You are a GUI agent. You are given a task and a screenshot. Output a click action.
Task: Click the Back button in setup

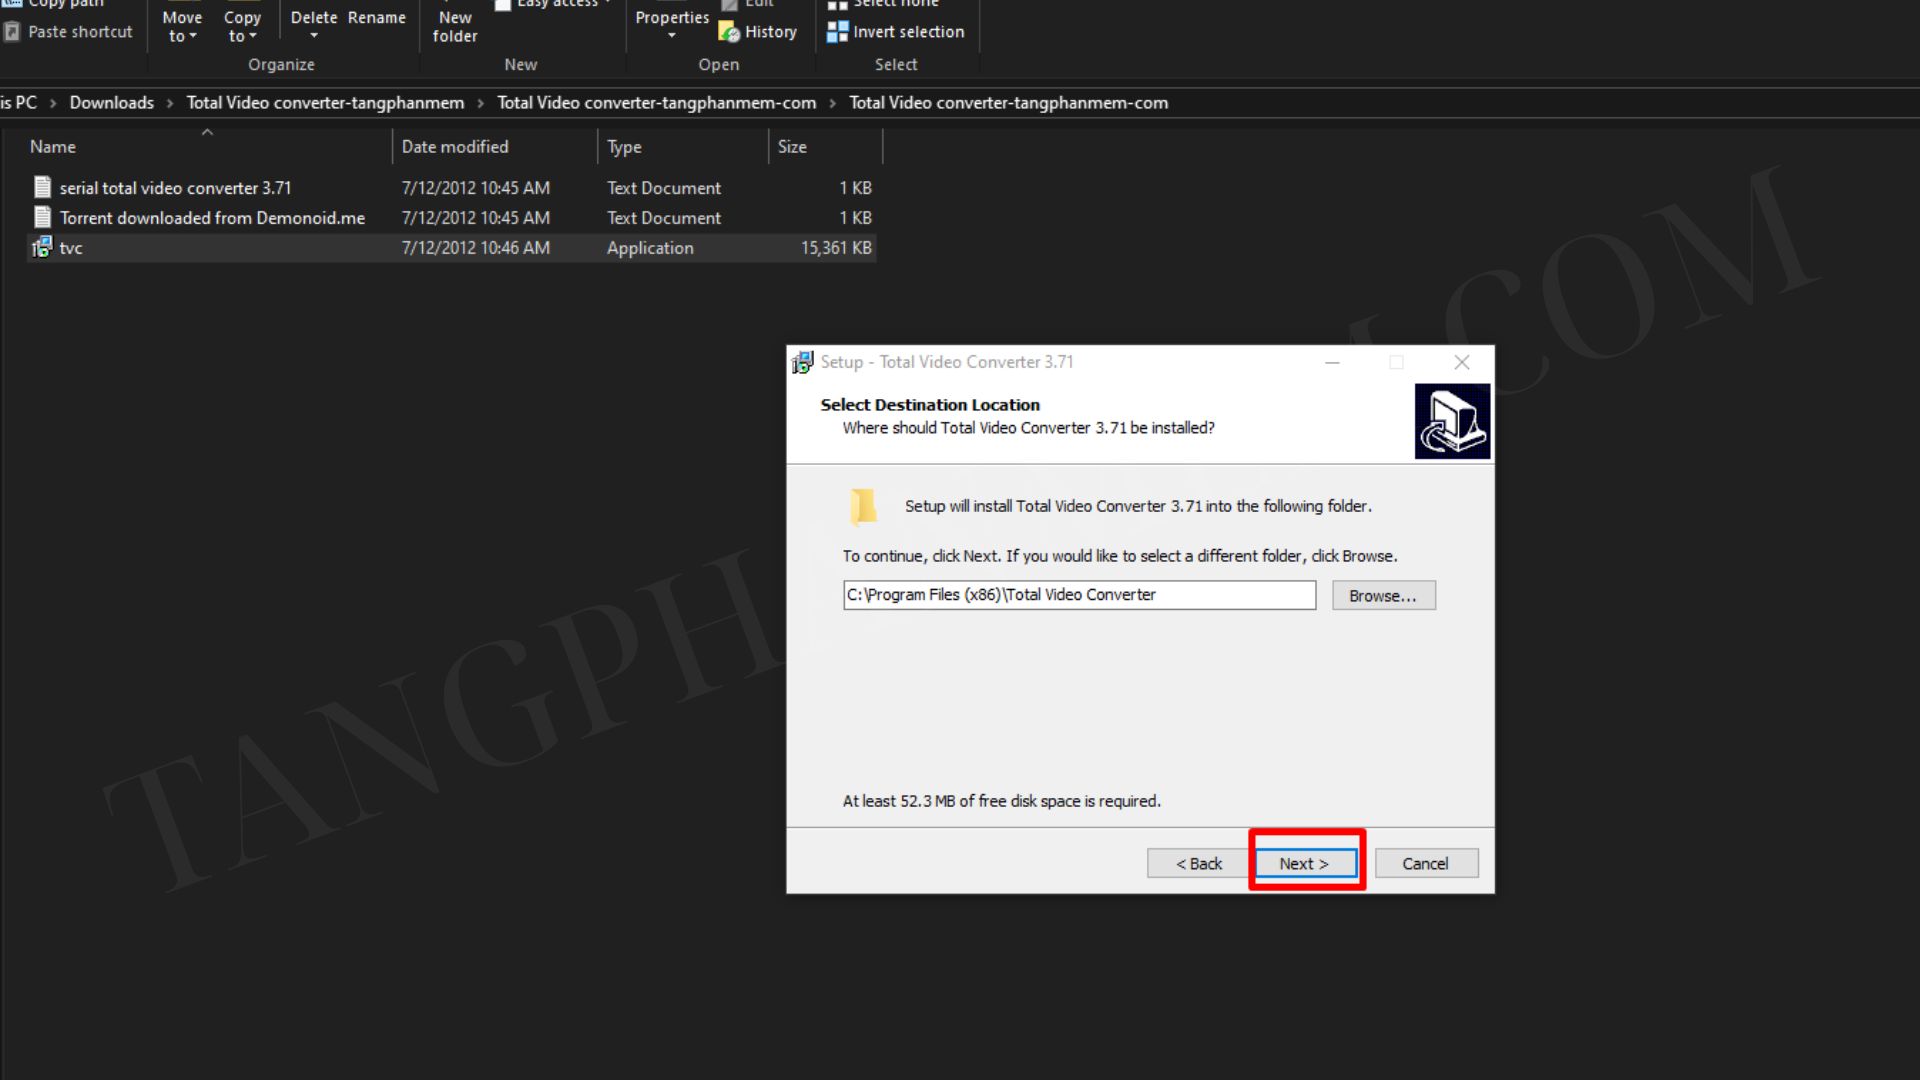click(1198, 864)
